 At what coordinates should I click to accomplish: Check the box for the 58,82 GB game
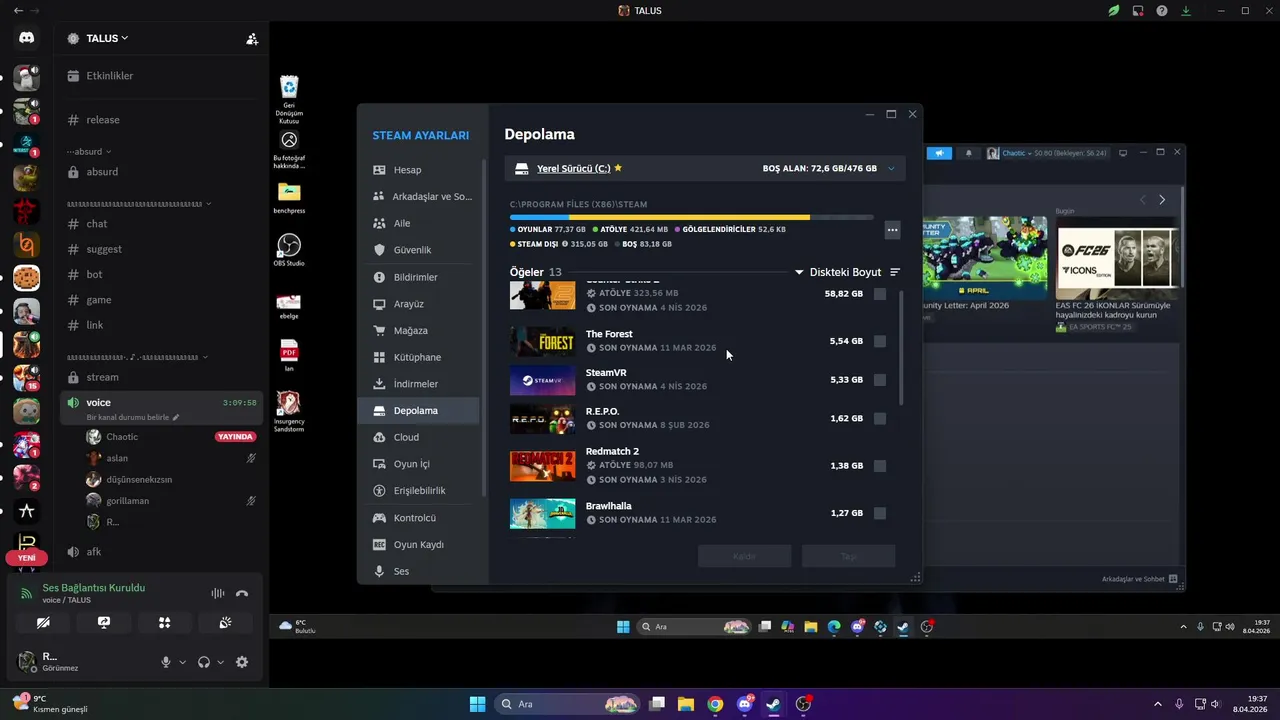(x=880, y=294)
